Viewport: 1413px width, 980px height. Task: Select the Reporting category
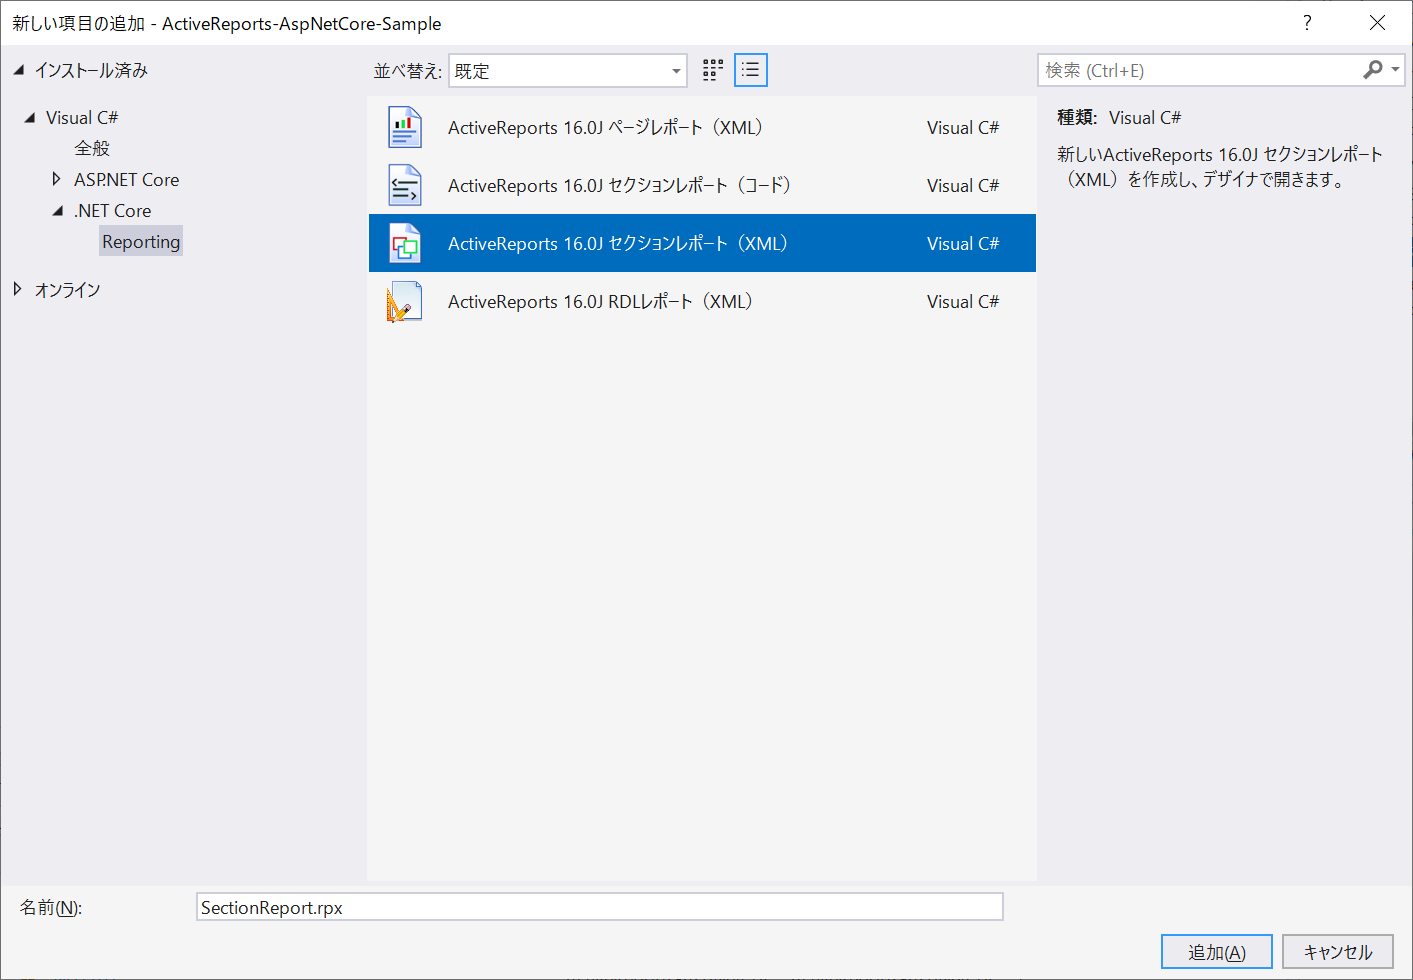pyautogui.click(x=141, y=241)
